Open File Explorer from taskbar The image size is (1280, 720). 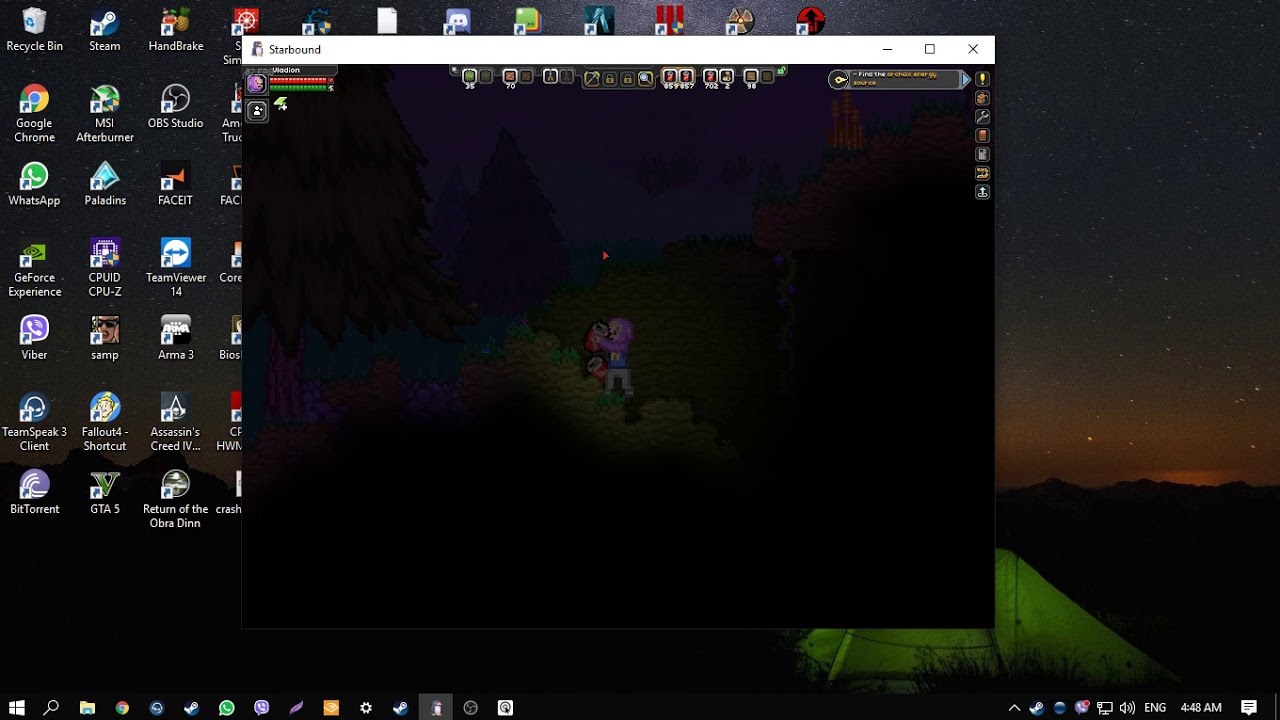point(87,707)
